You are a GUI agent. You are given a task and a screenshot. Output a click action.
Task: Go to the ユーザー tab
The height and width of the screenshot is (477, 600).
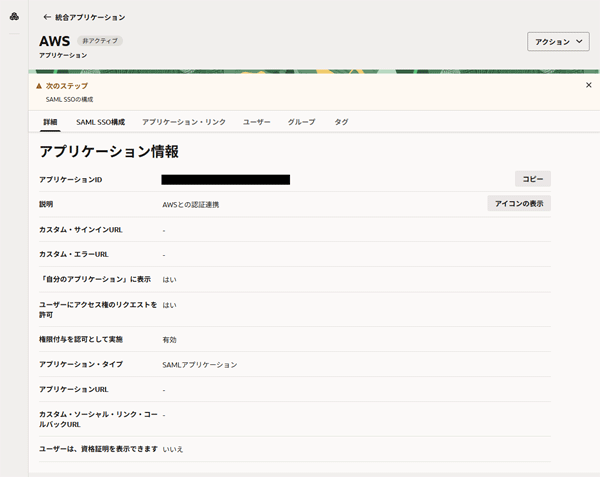click(256, 122)
